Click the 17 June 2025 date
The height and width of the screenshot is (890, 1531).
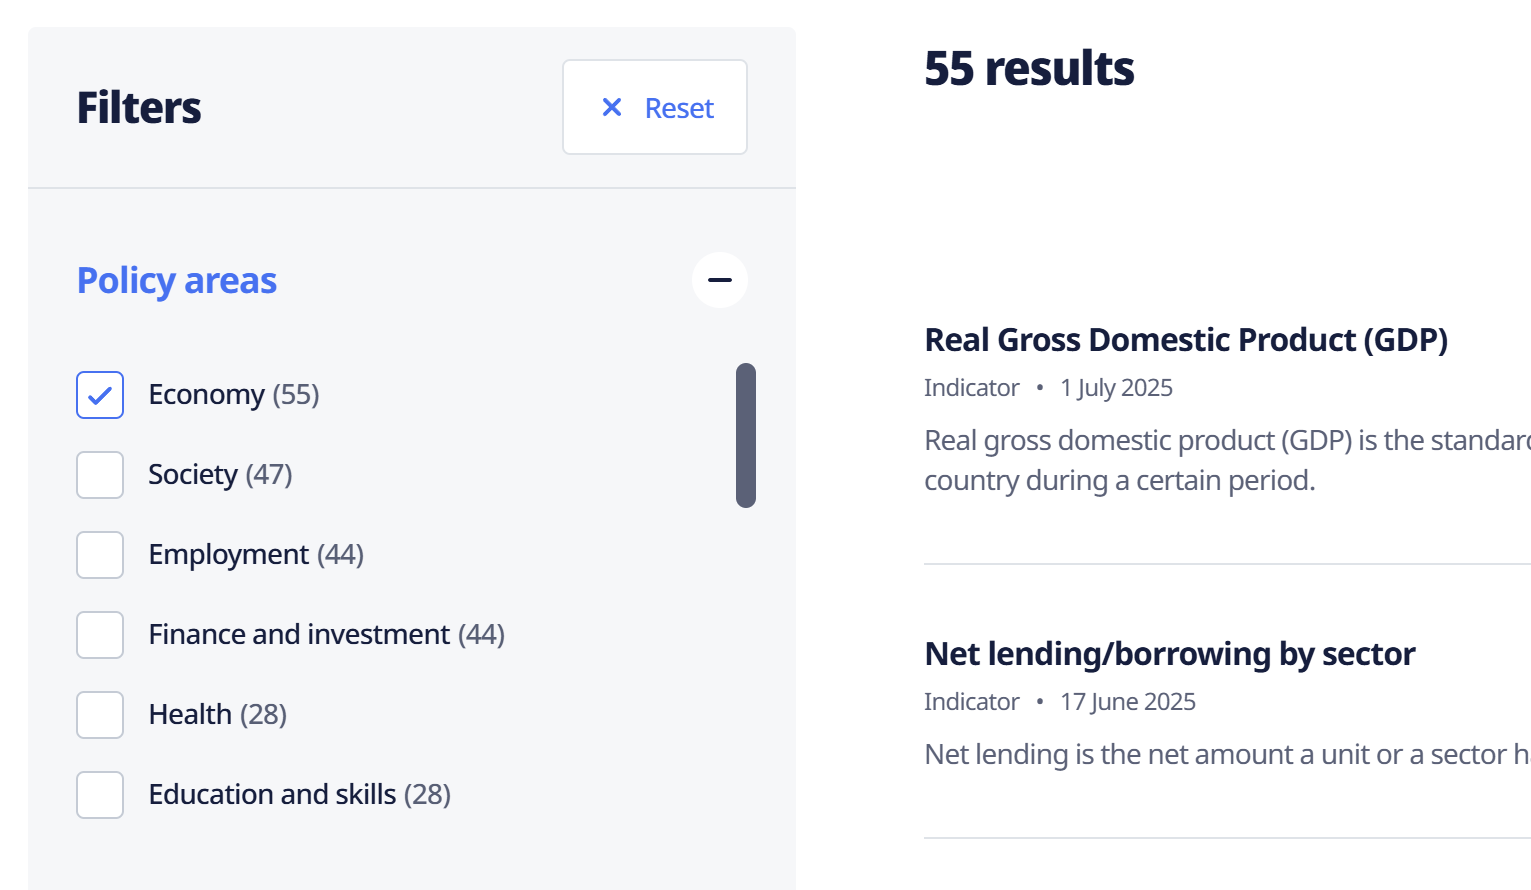pos(1128,702)
